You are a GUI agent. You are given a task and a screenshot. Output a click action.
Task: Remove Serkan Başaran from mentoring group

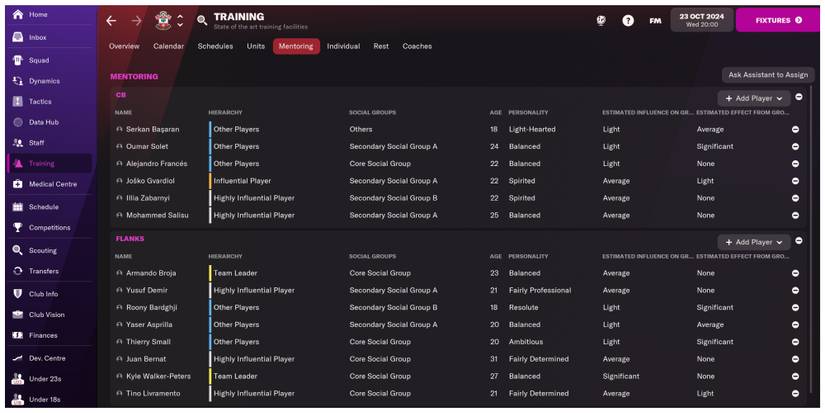pos(795,129)
